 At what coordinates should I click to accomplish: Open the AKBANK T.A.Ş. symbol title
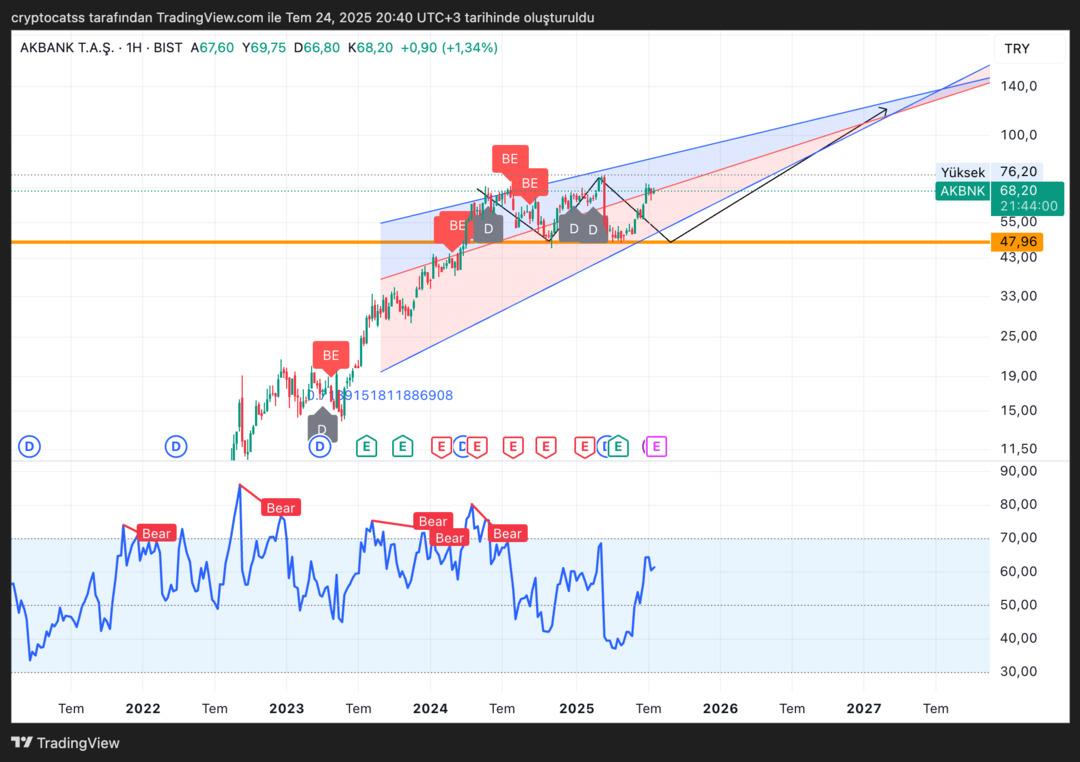(67, 48)
